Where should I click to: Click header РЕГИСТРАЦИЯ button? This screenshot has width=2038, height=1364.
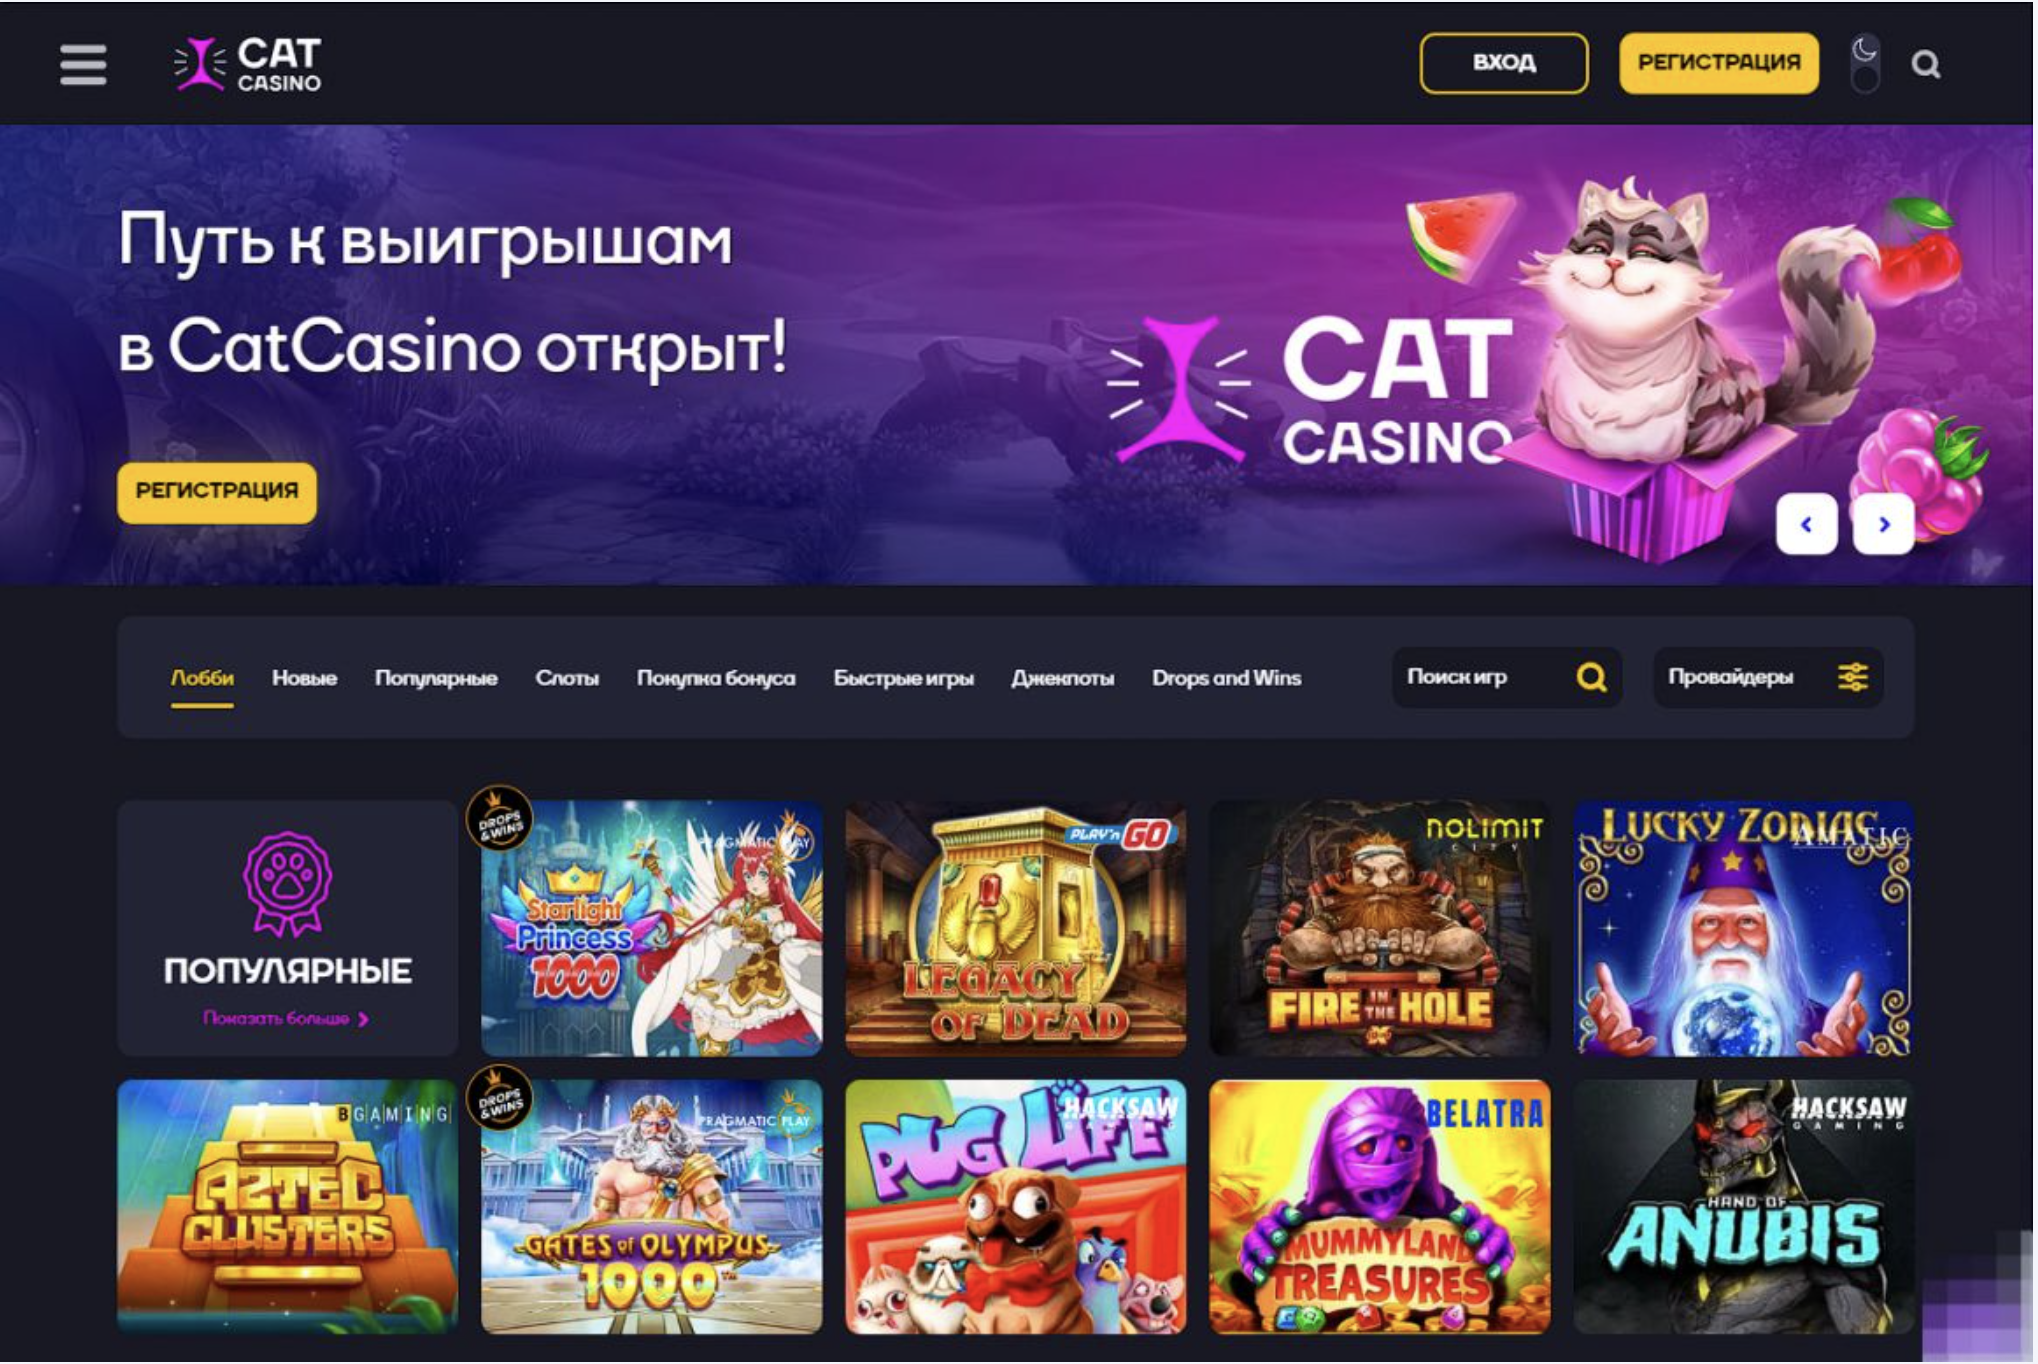click(x=1719, y=63)
